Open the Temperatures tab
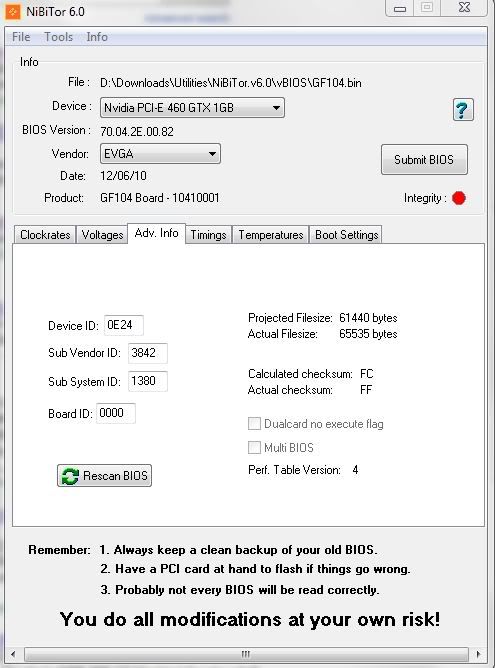The height and width of the screenshot is (668, 495). click(x=271, y=235)
